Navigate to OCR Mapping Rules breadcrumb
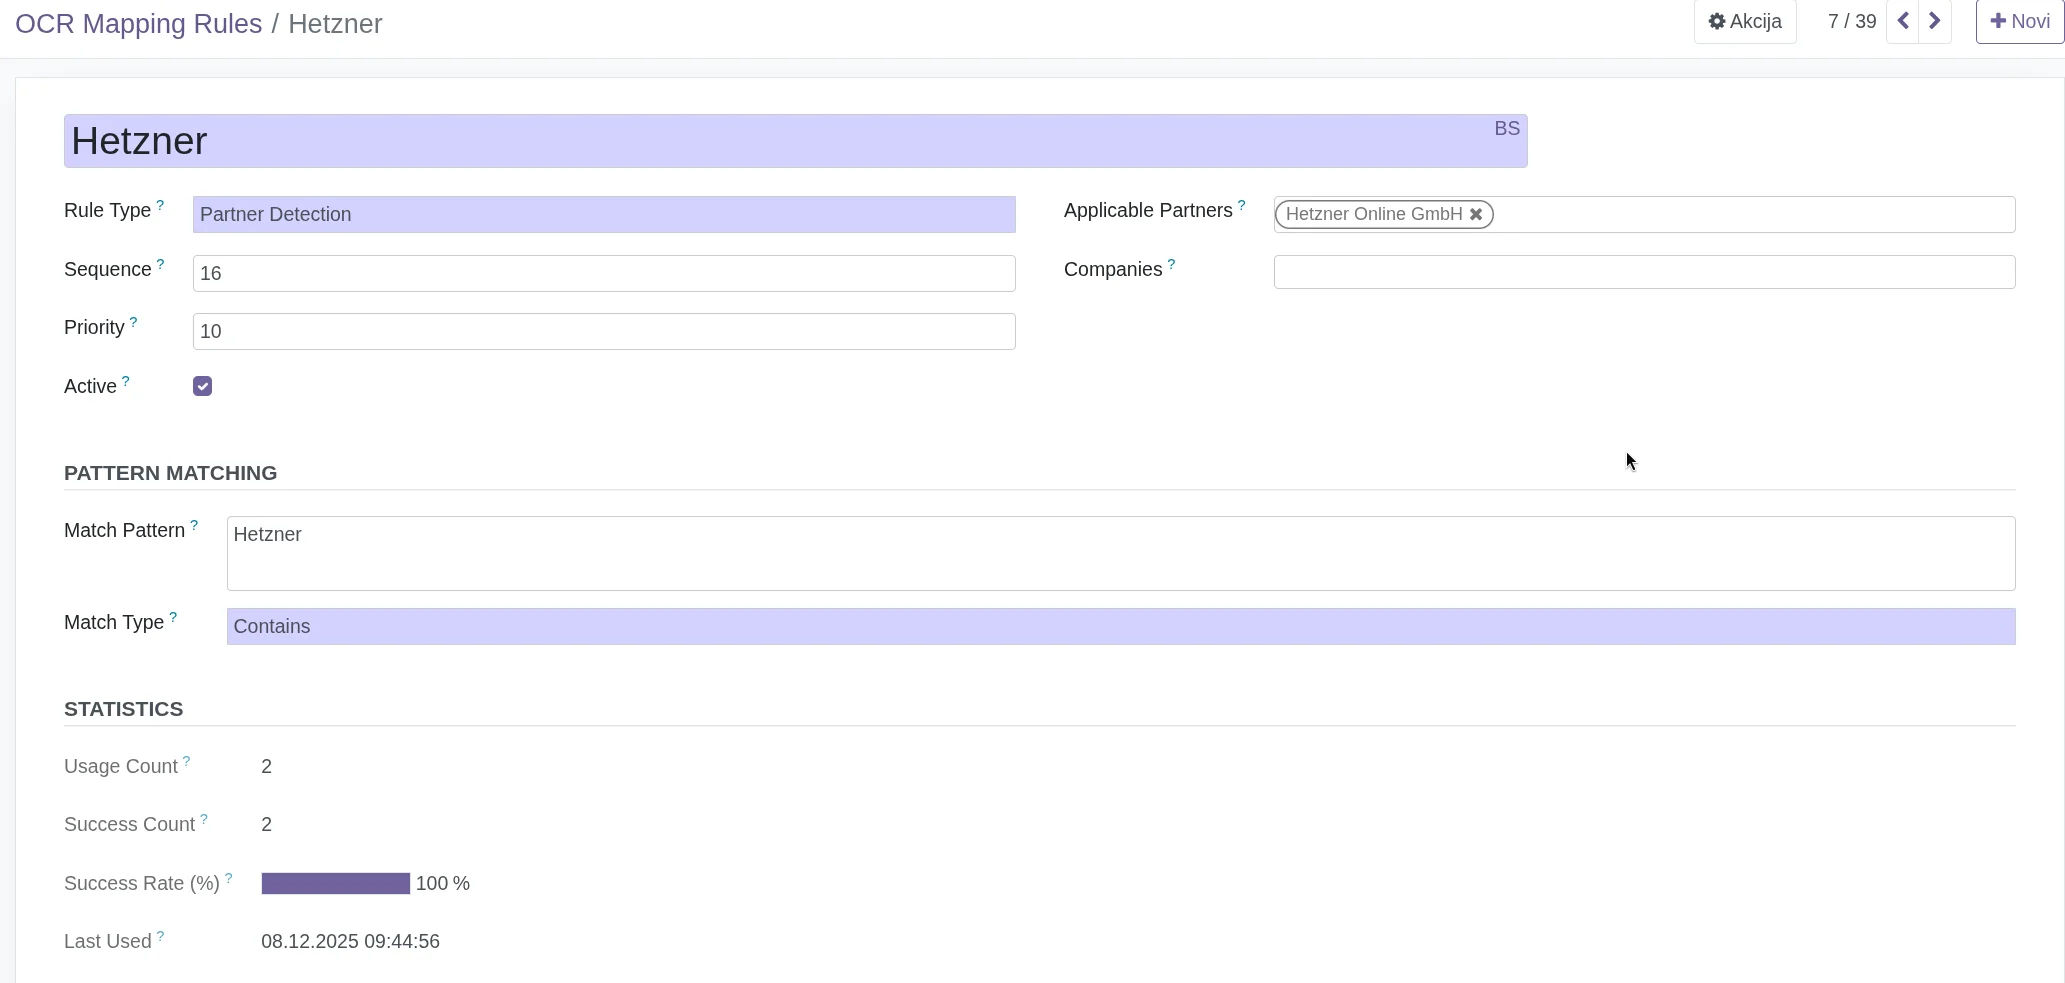 coord(138,24)
